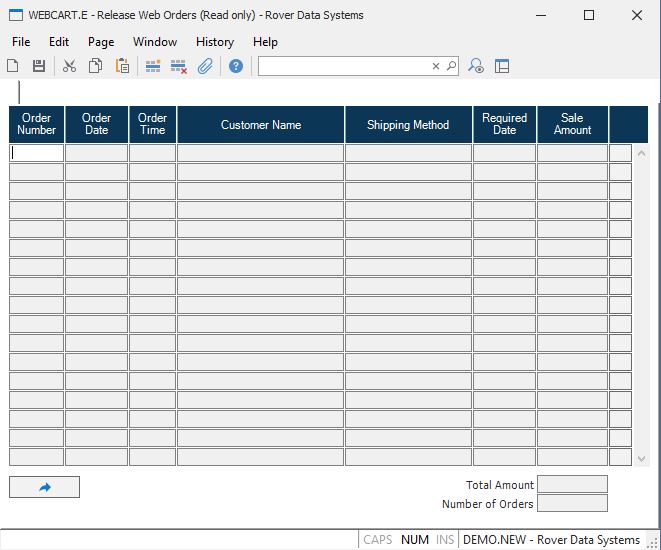
Task: Click the toolbar icon of person with eye
Action: (x=476, y=66)
